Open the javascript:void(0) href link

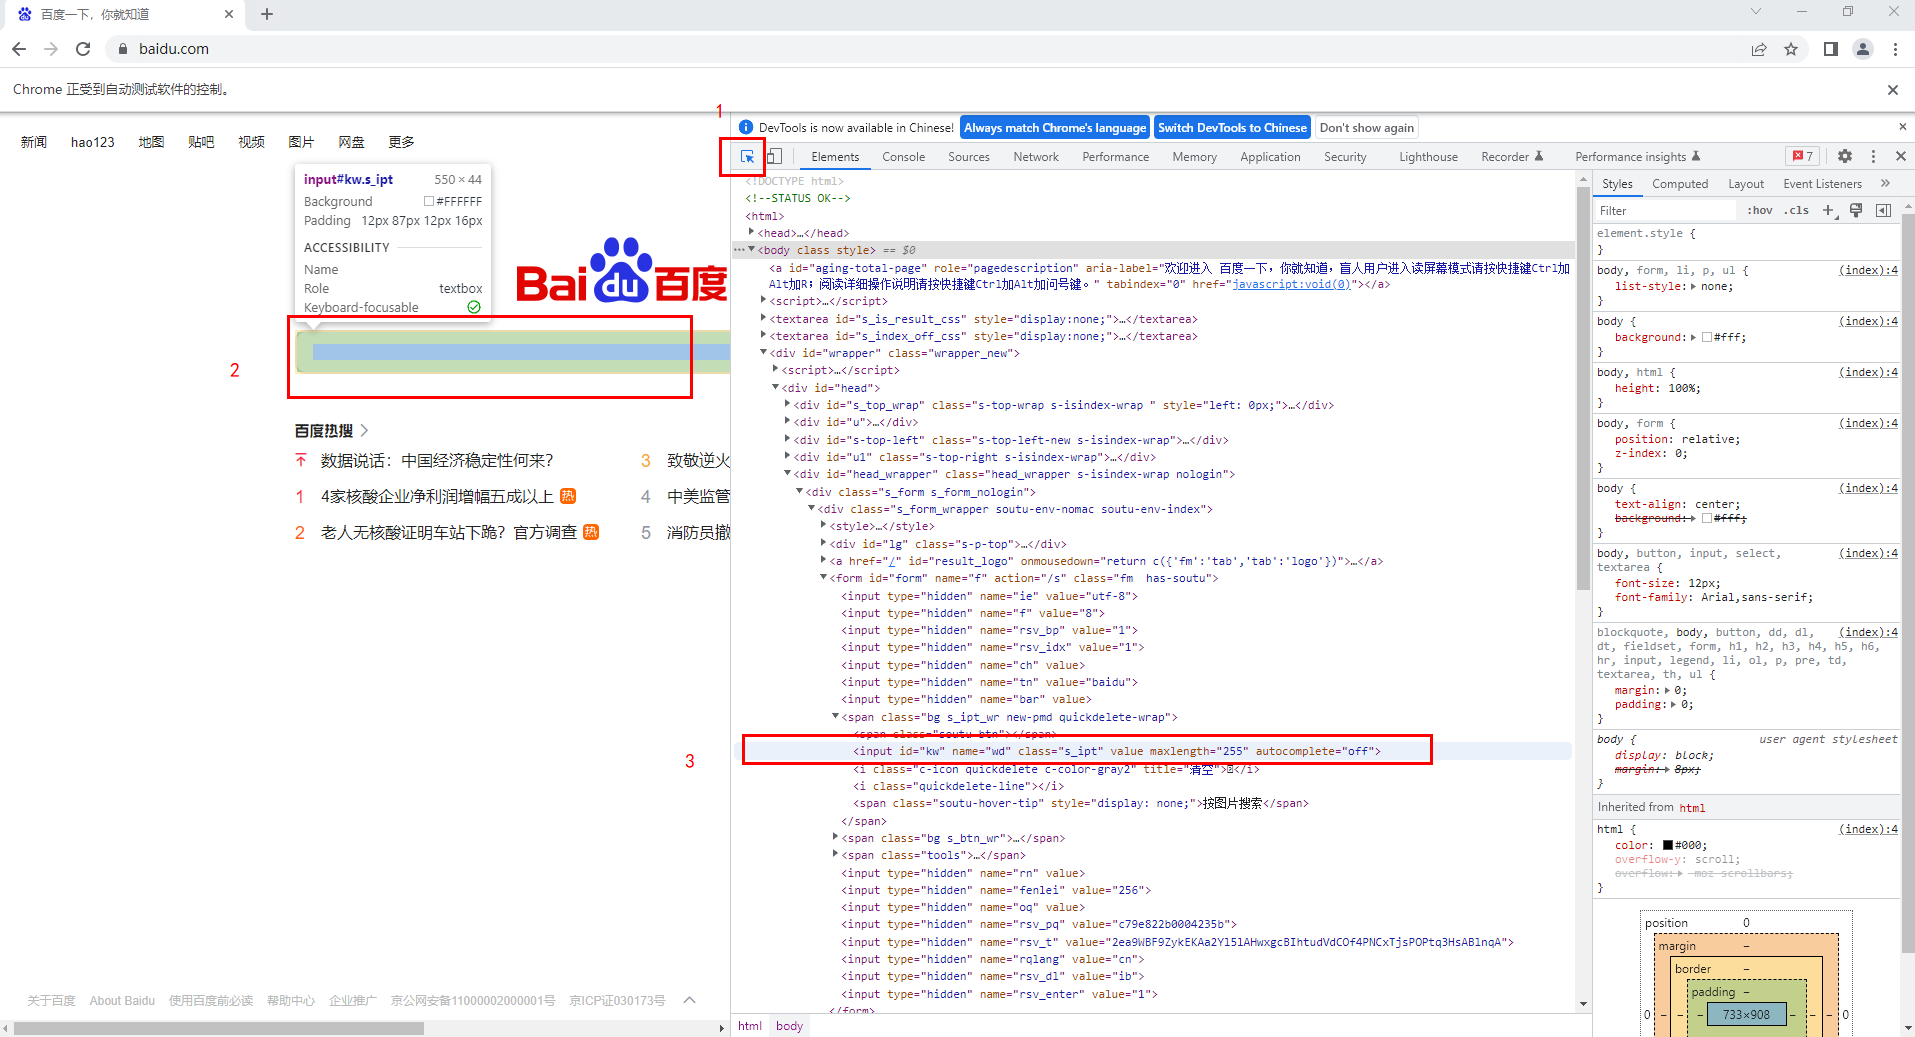(x=1291, y=284)
